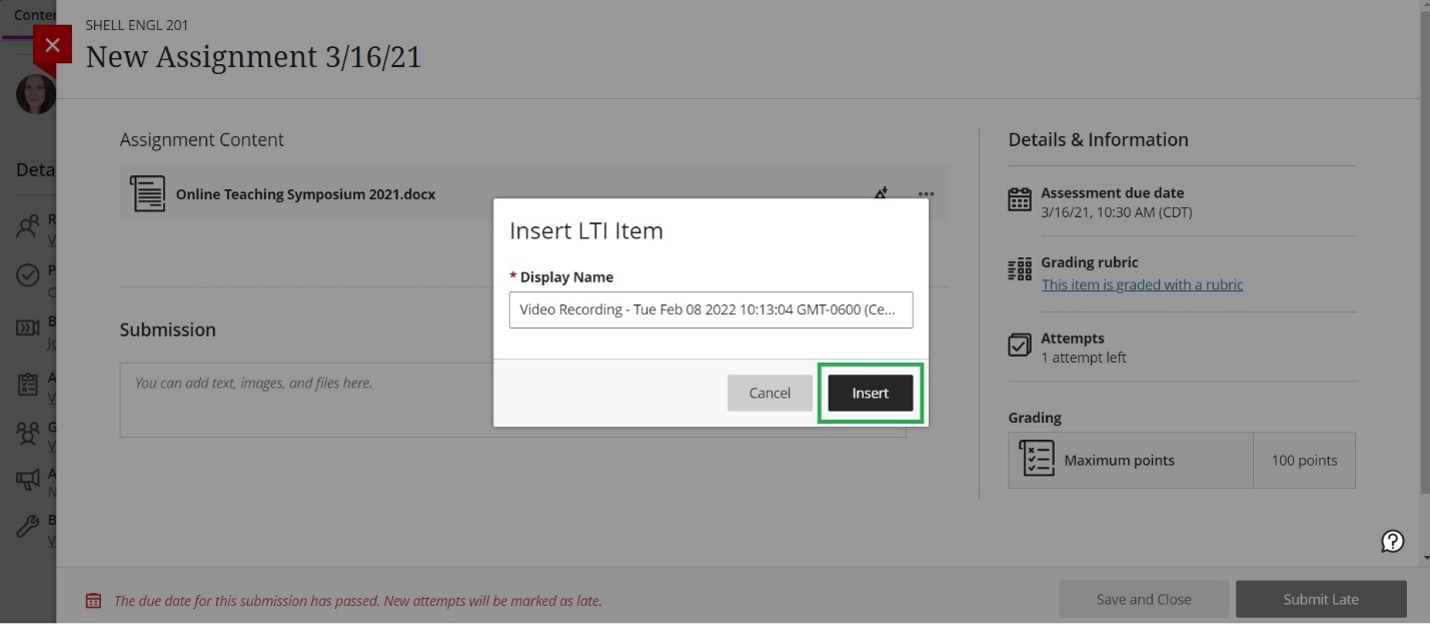The image size is (1430, 626).
Task: Click the announcements megaphone sidebar icon
Action: (28, 480)
